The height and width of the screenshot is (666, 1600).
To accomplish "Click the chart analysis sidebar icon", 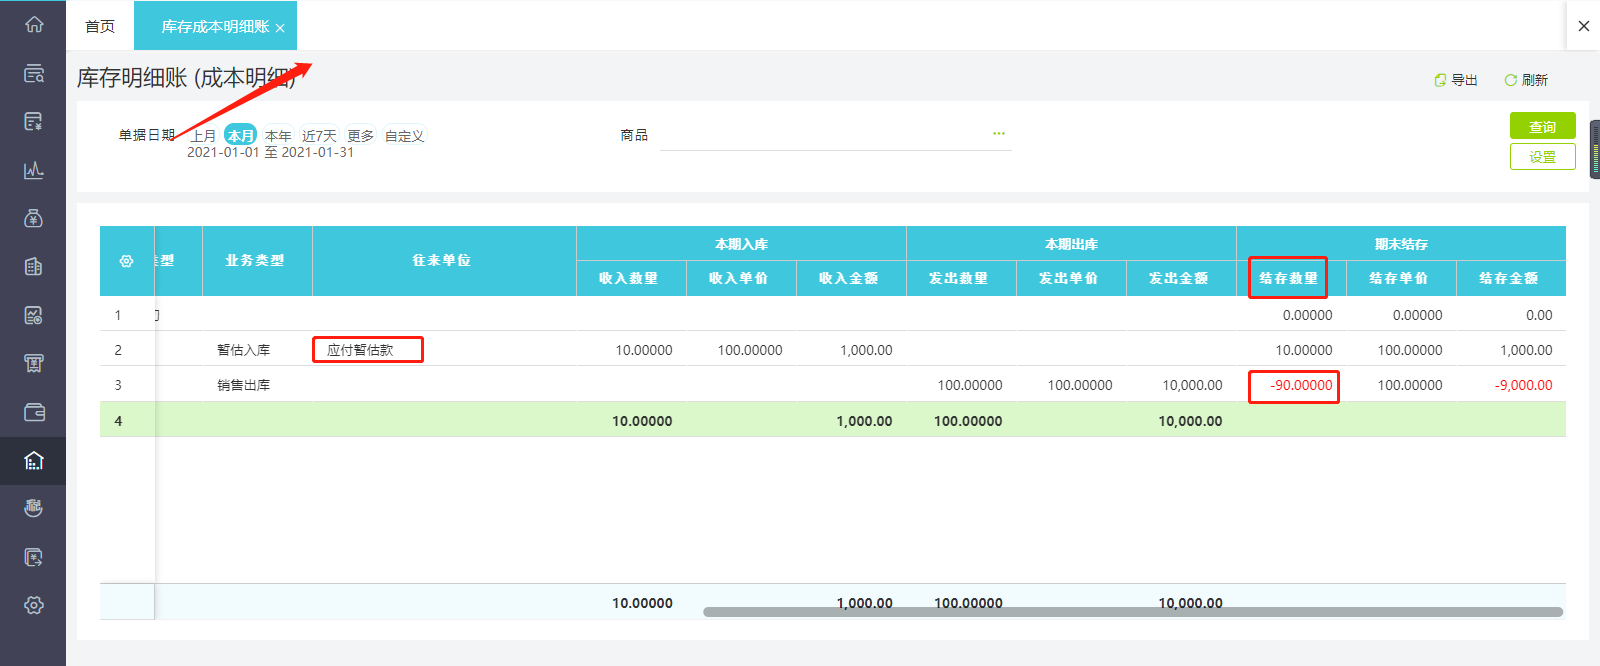I will point(33,170).
